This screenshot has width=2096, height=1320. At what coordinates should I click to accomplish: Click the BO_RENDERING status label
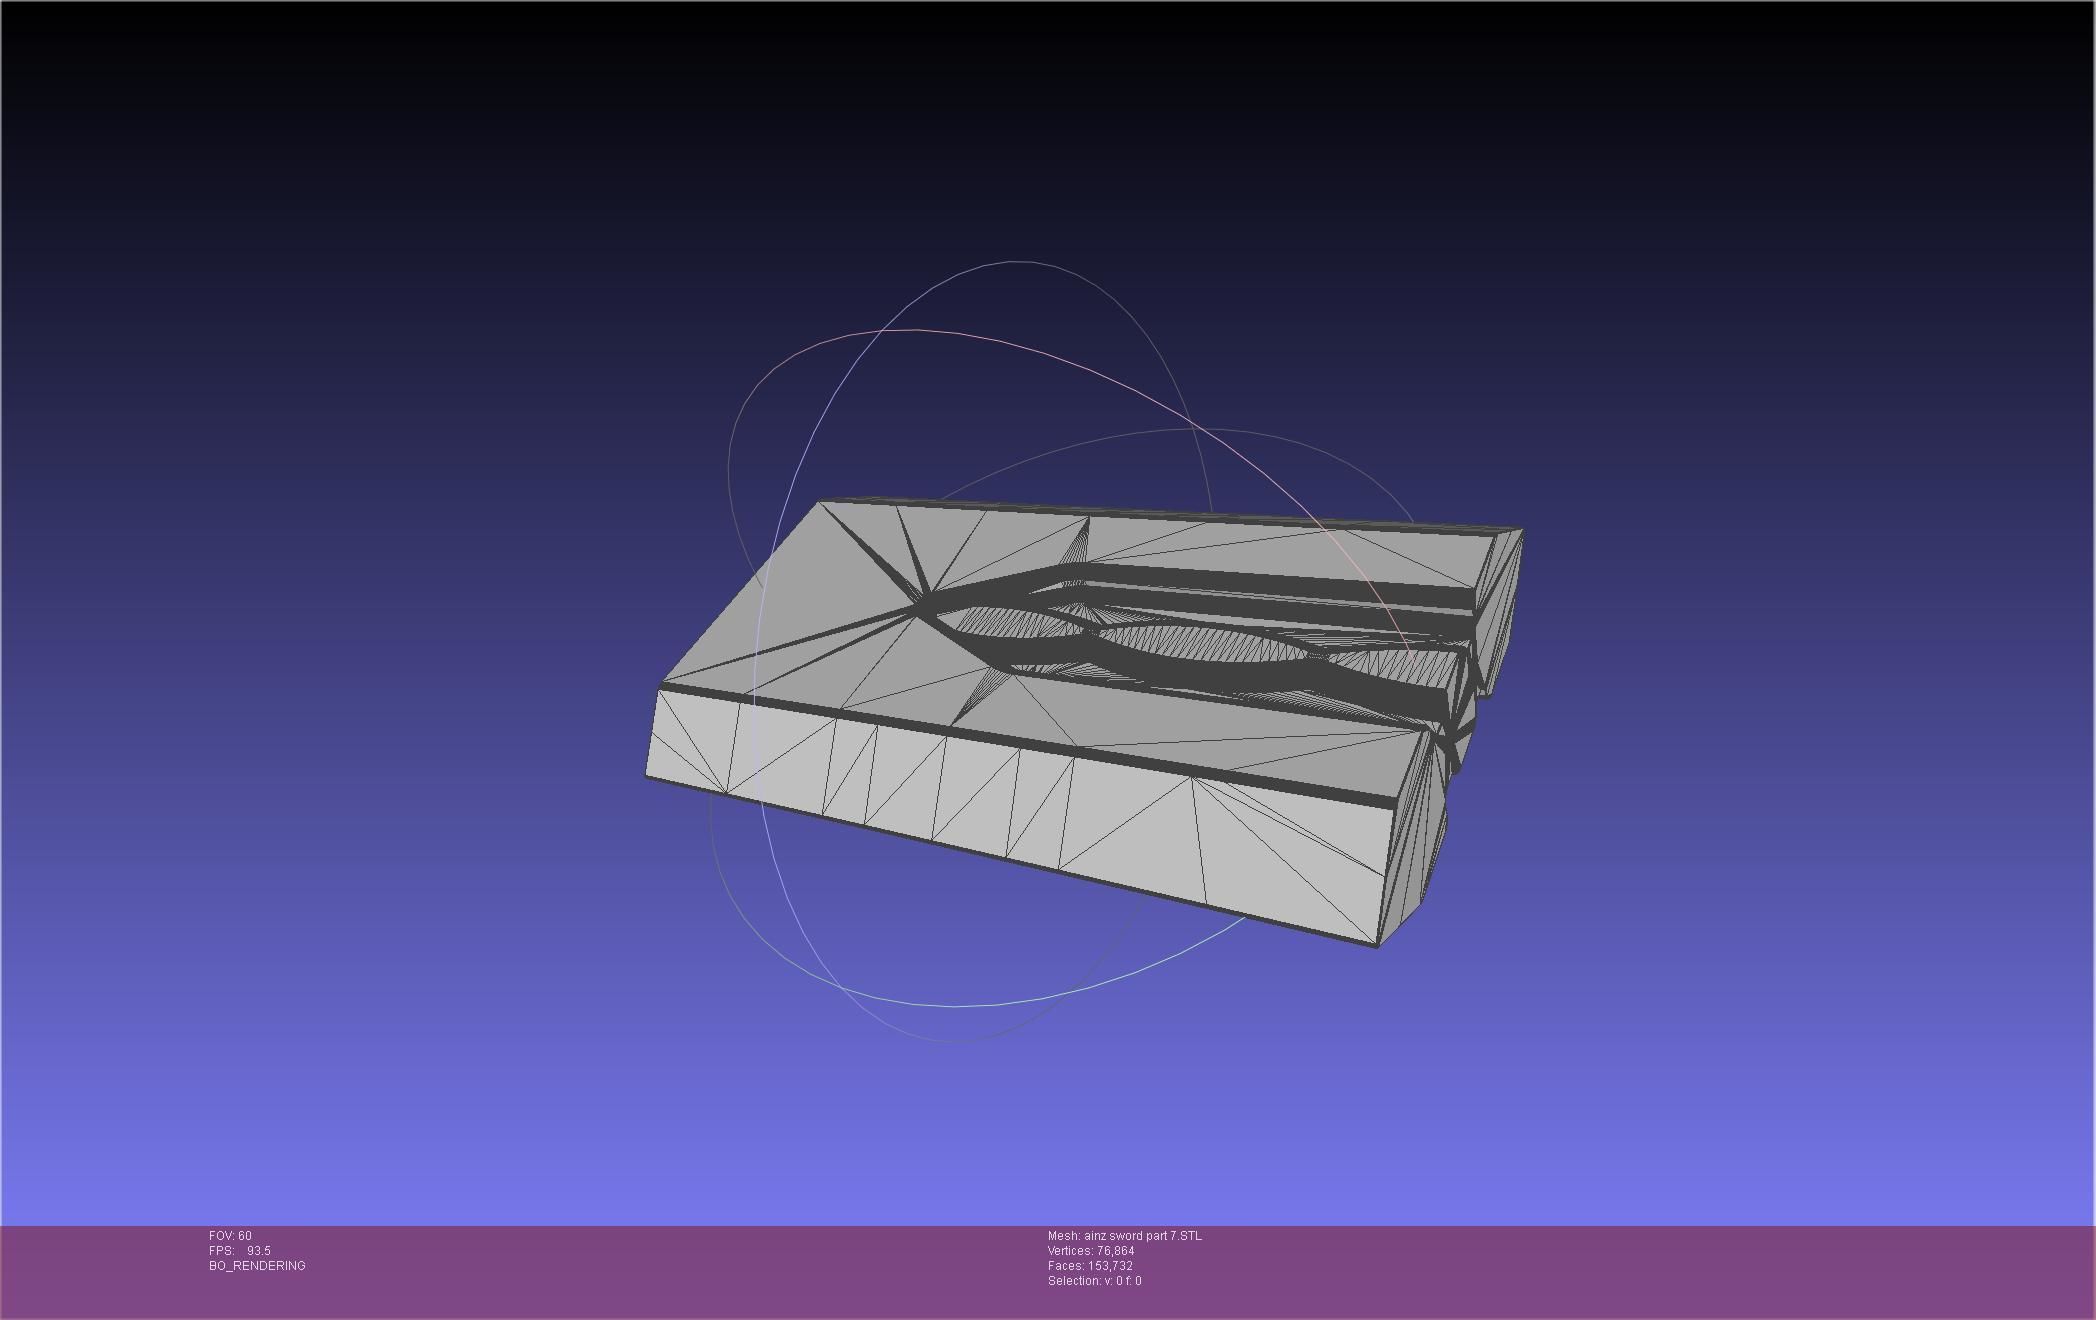(x=257, y=1266)
